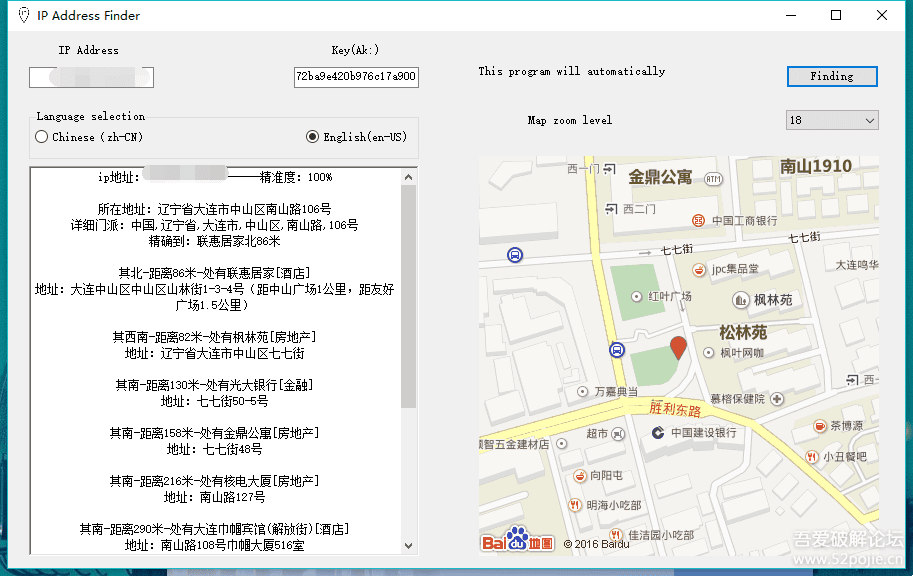Click the 松林苑 label on map

743,333
